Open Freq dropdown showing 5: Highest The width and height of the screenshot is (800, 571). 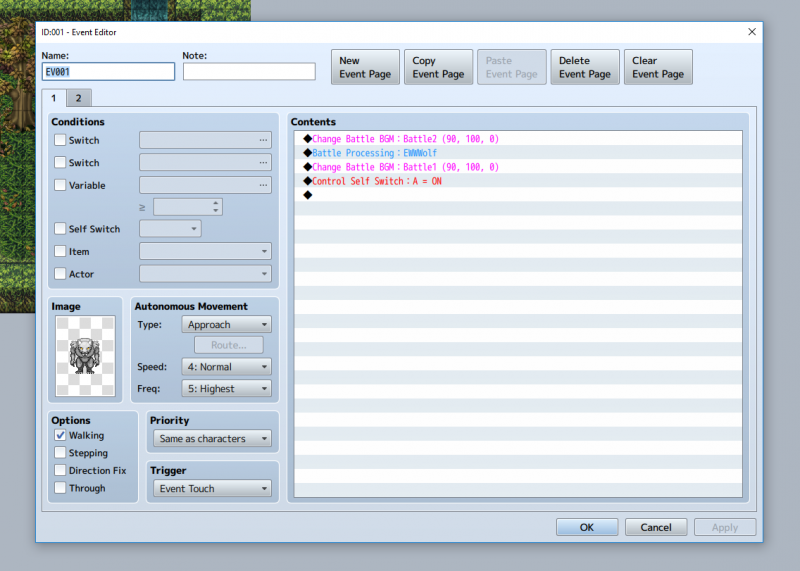tap(227, 389)
